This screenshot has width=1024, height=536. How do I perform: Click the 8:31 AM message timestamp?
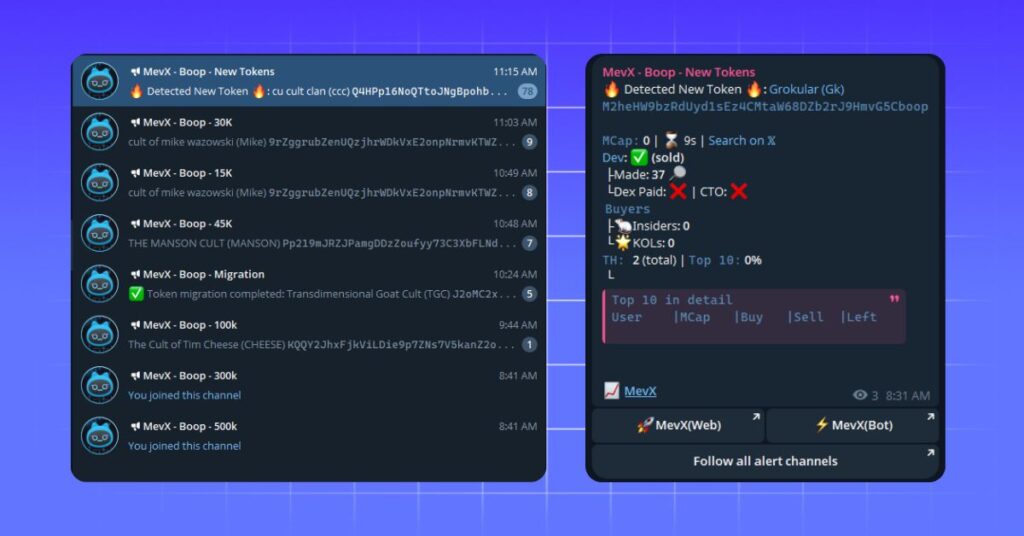pos(907,396)
